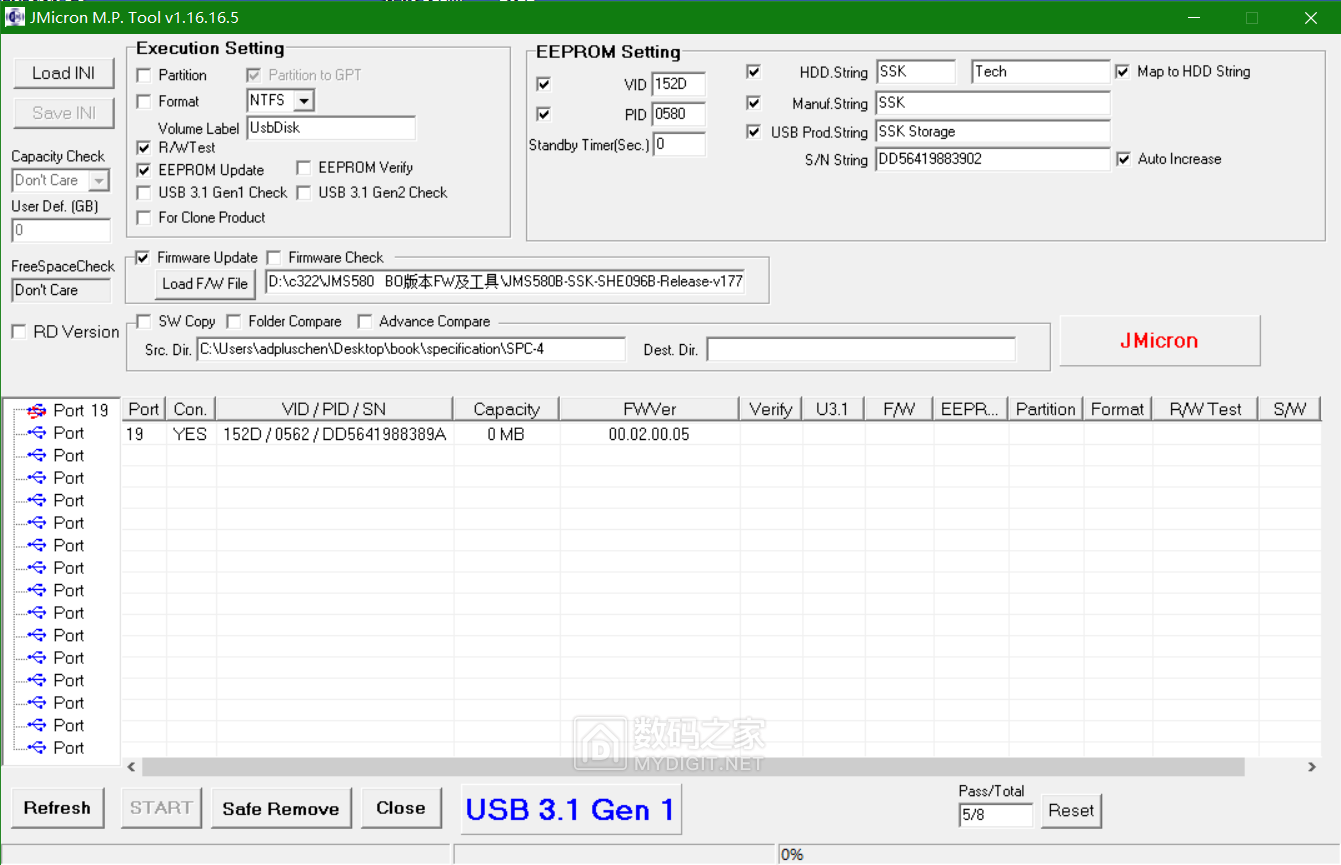Enable the Partition checkbox
This screenshot has width=1341, height=865.
144,76
